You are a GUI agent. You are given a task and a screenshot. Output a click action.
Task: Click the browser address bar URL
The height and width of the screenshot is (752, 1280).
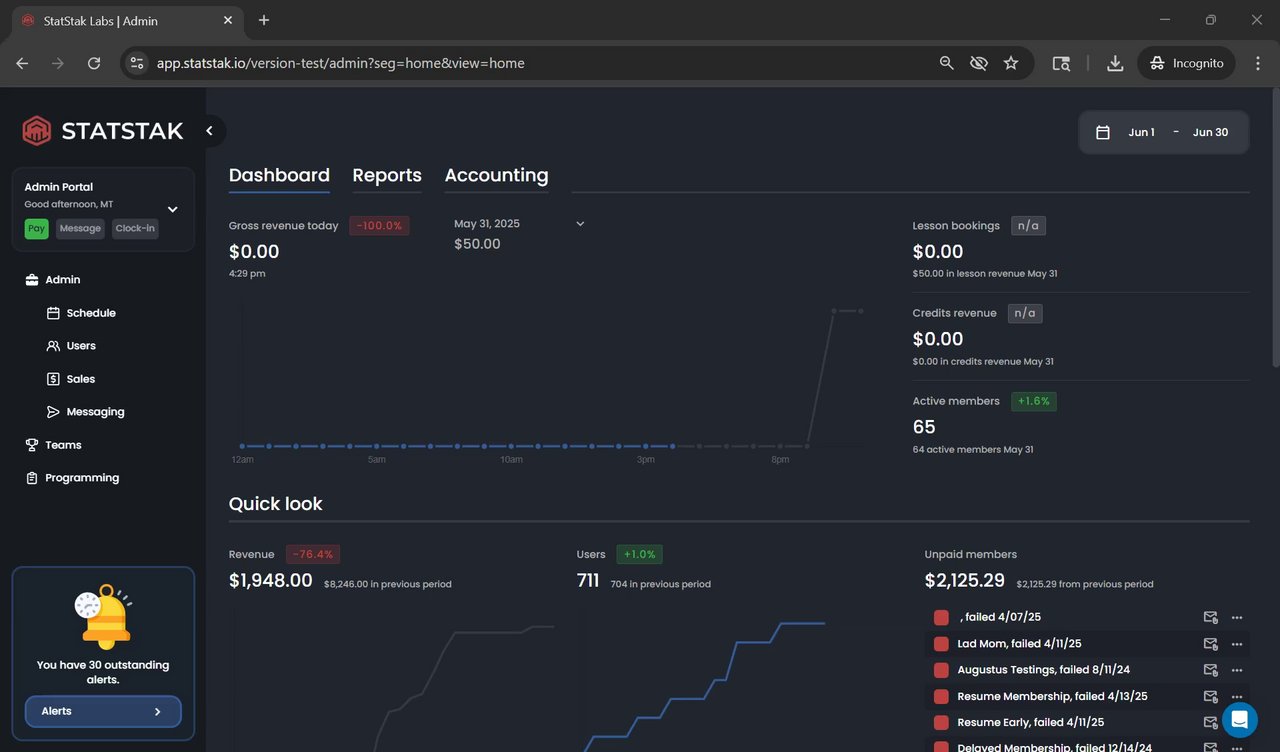(x=341, y=63)
